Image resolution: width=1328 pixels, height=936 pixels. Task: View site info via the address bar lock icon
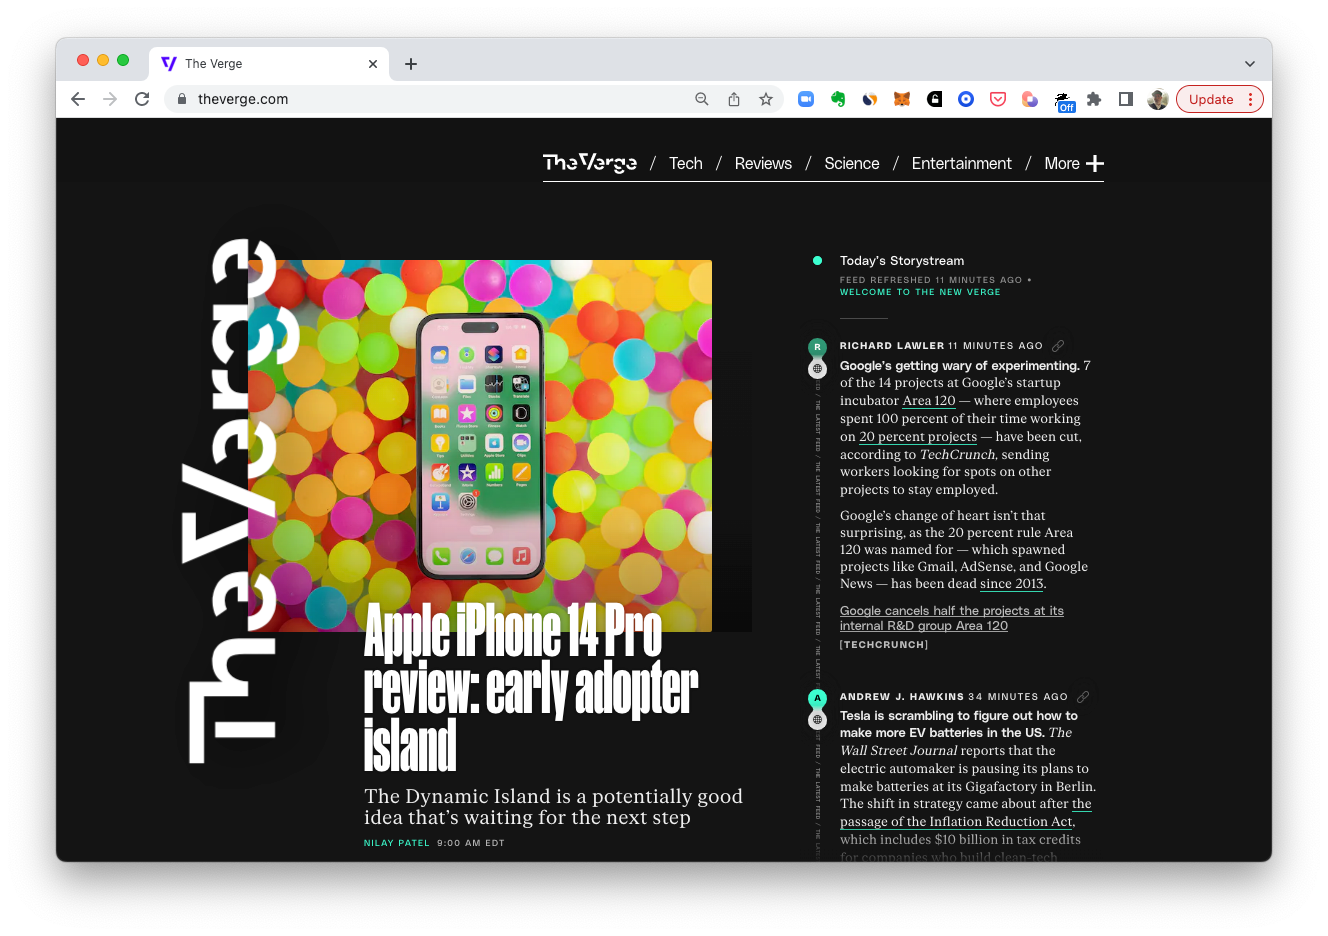click(x=182, y=99)
